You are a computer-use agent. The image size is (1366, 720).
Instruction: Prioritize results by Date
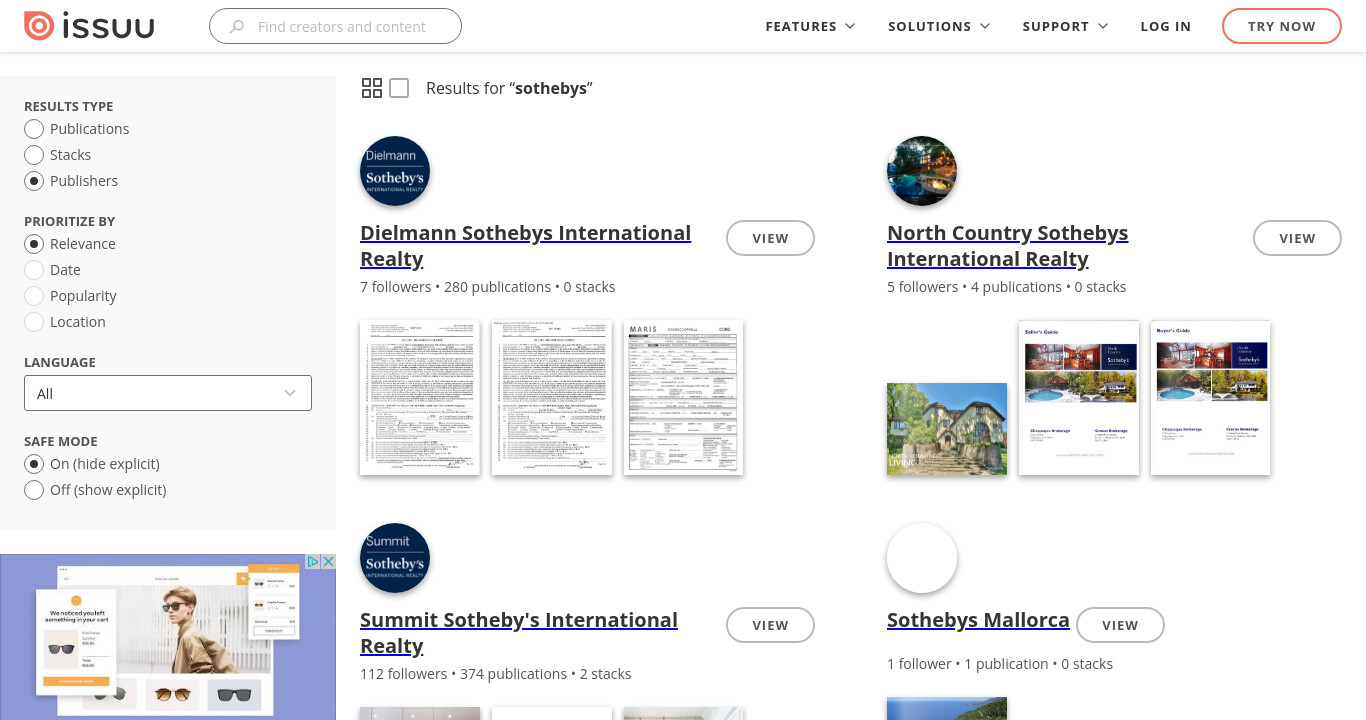(x=34, y=270)
